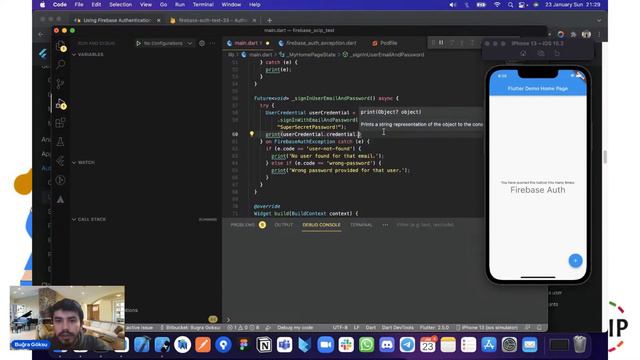Image resolution: width=640 pixels, height=360 pixels.
Task: Click the iPhone 13 device selector in status bar
Action: click(x=487, y=327)
